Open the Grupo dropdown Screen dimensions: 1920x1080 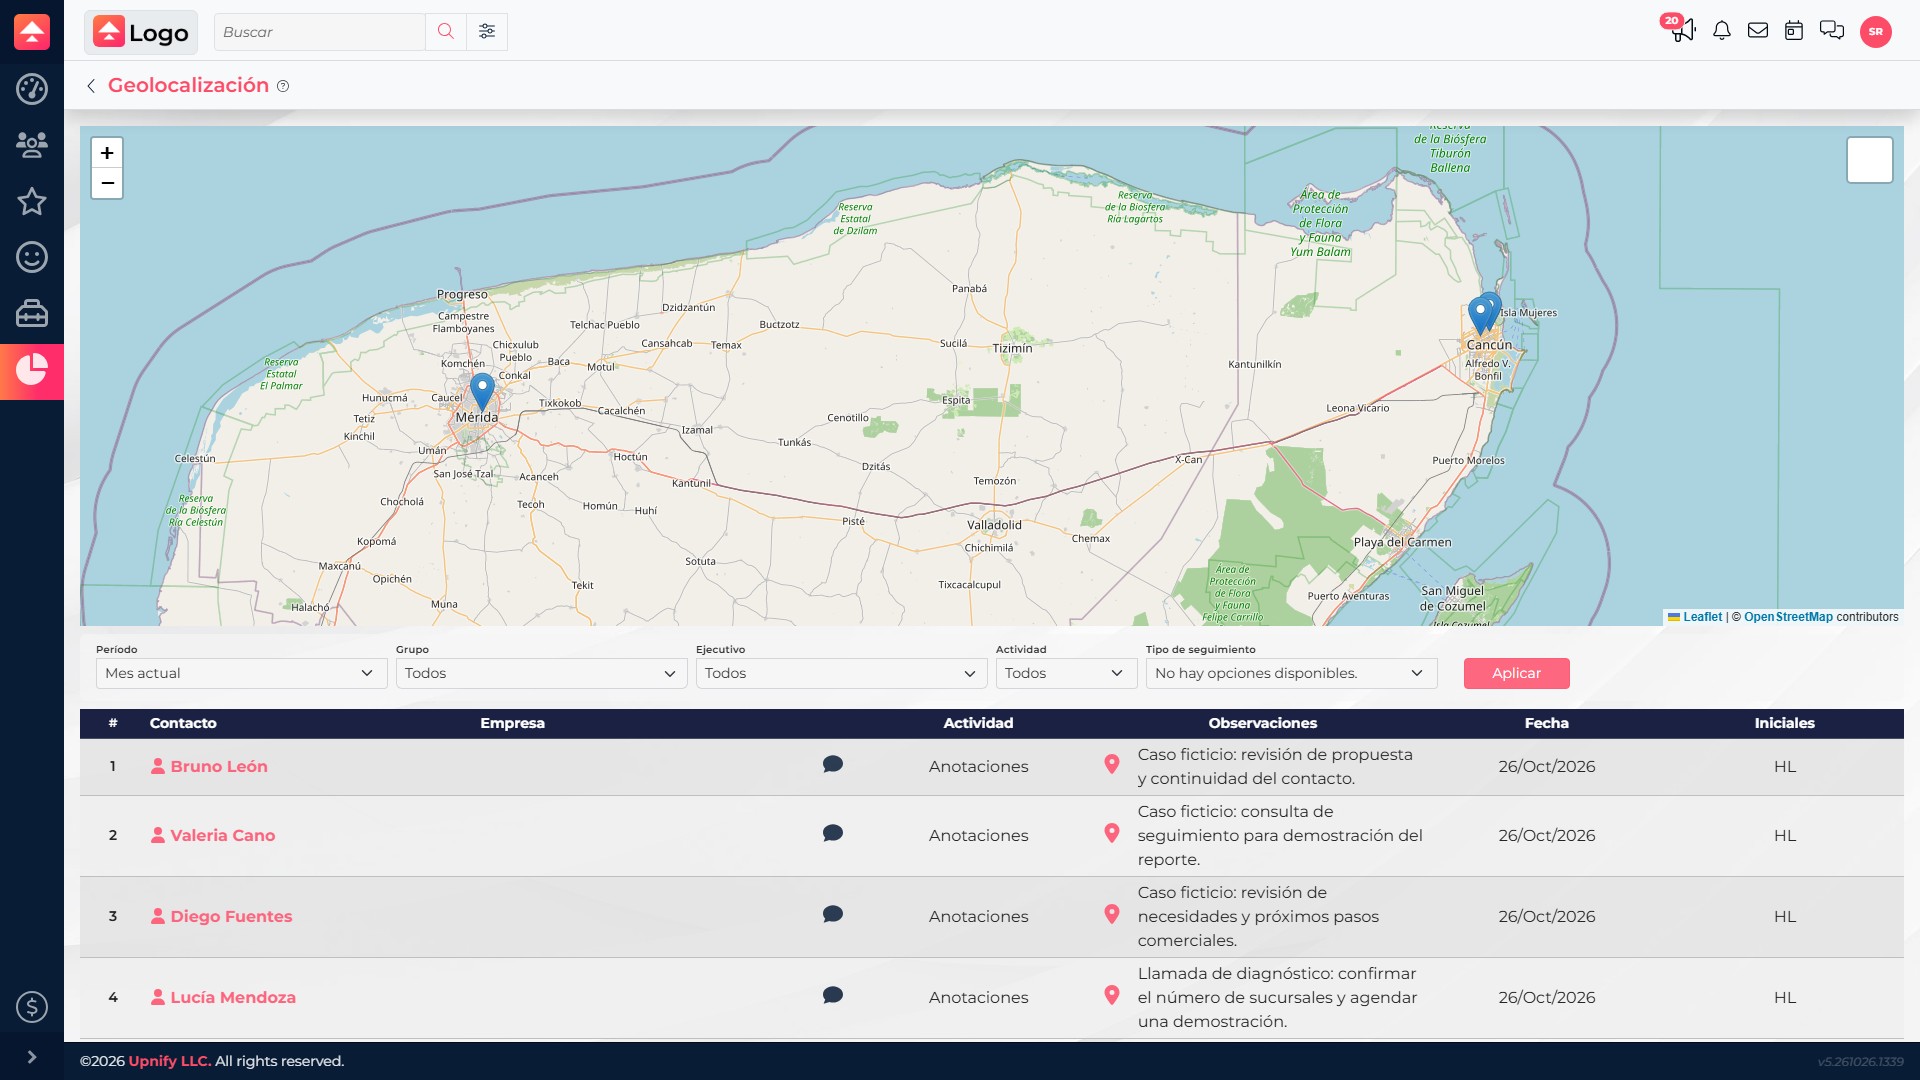tap(541, 673)
